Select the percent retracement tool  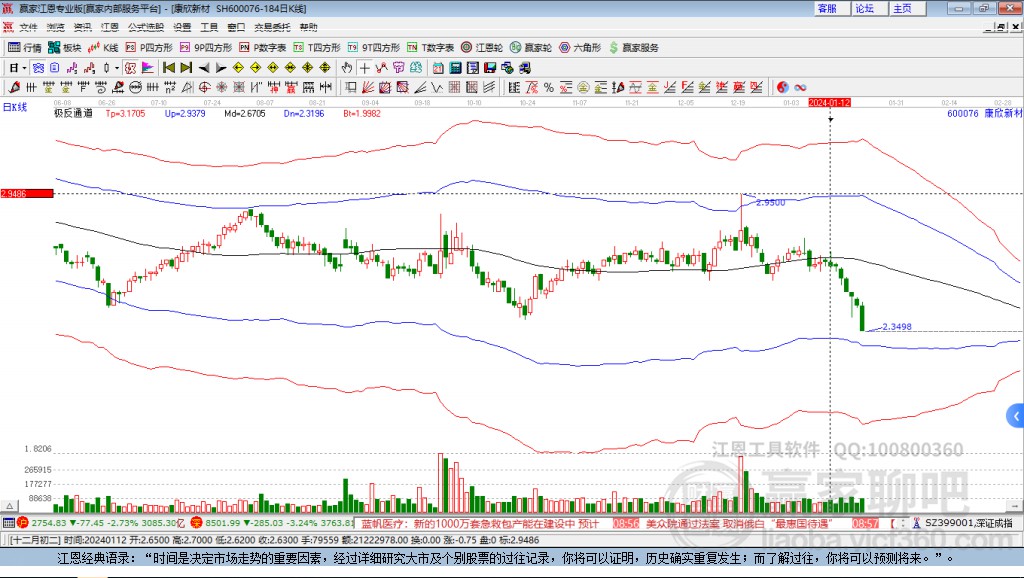[549, 88]
